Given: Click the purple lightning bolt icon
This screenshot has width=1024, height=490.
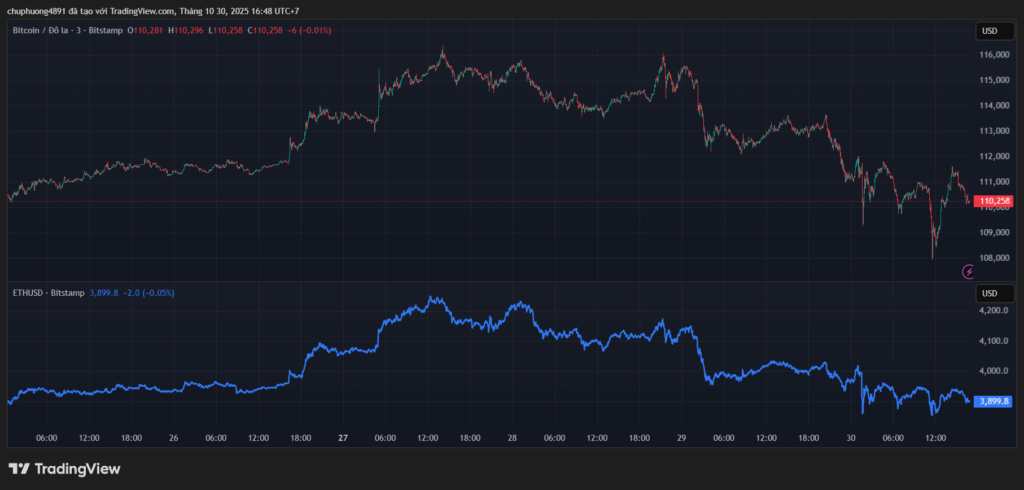Looking at the screenshot, I should (x=968, y=271).
